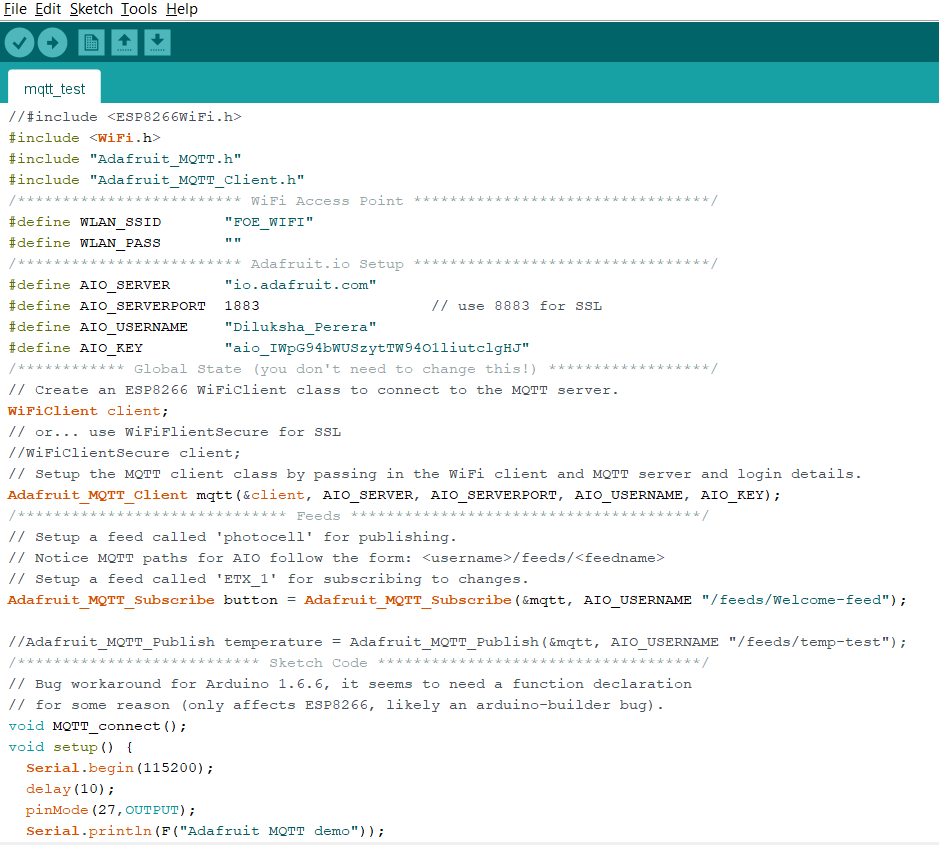Click the commented '//#include <ESP8266WiFi.h>' line
This screenshot has height=845, width=939.
125,117
